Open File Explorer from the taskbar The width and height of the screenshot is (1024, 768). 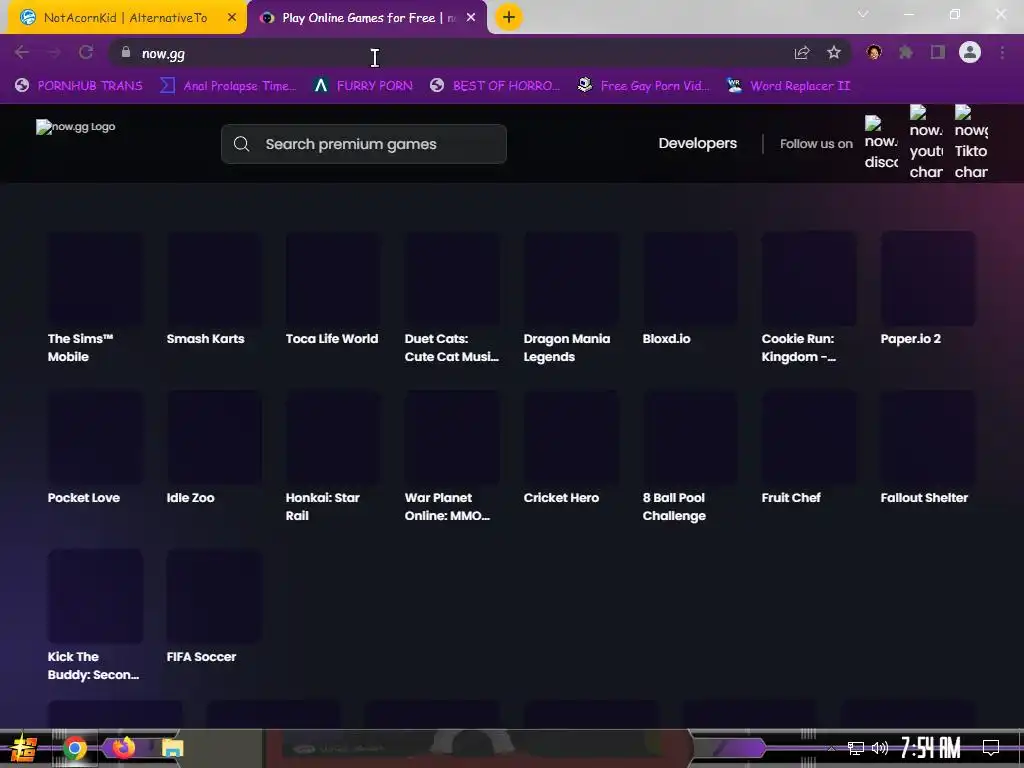172,748
